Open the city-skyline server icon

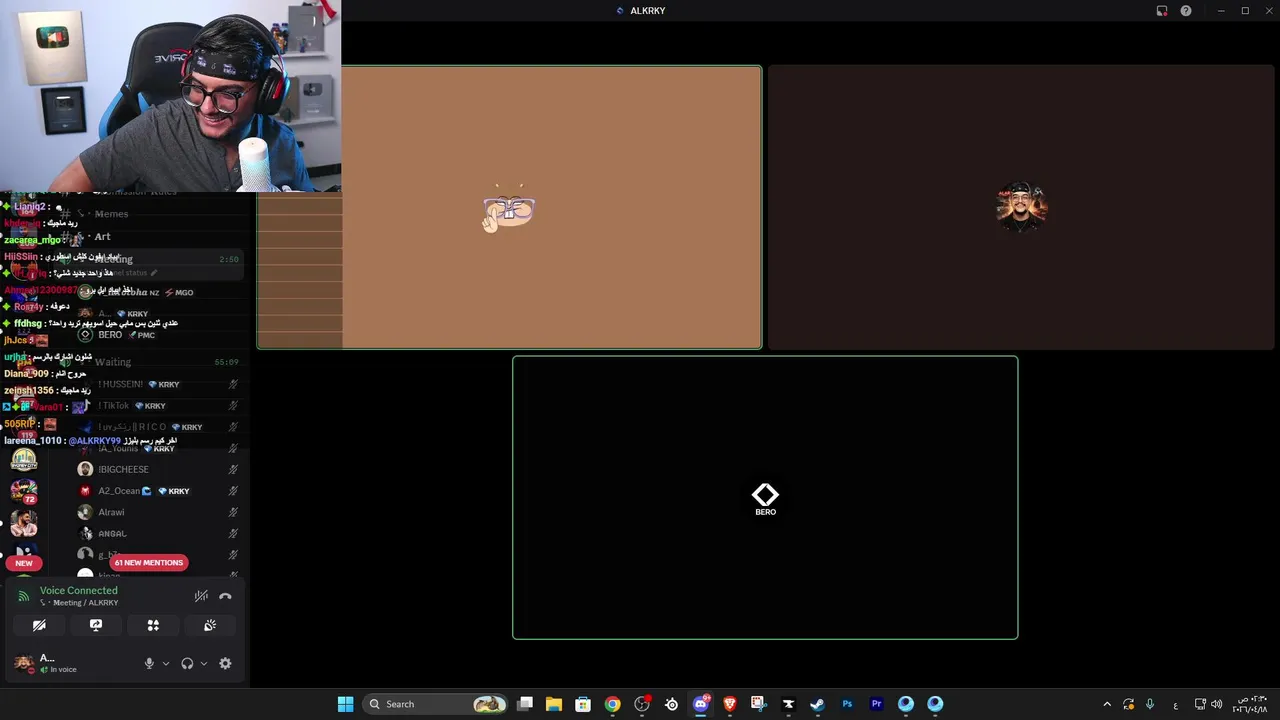point(24,460)
